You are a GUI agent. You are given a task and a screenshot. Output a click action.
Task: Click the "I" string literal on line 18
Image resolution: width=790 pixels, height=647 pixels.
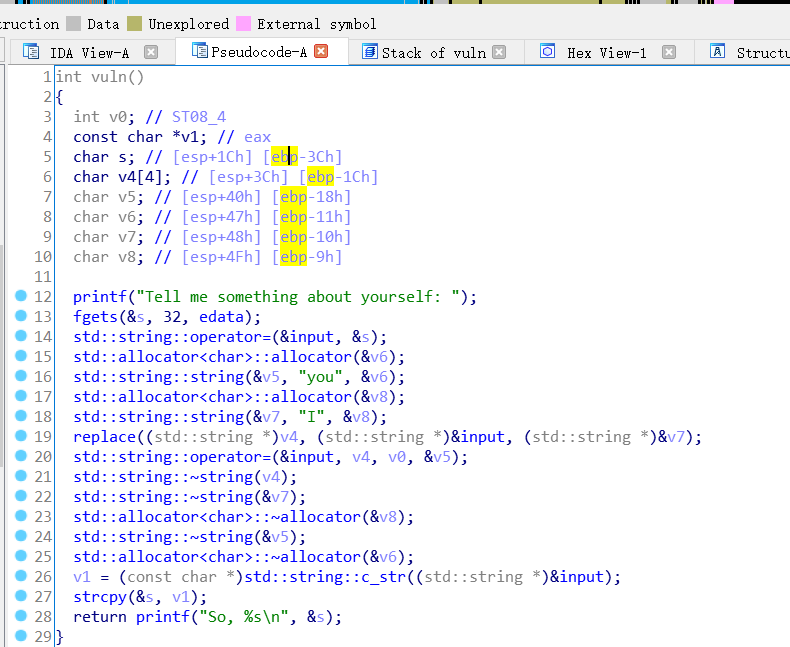click(x=311, y=417)
